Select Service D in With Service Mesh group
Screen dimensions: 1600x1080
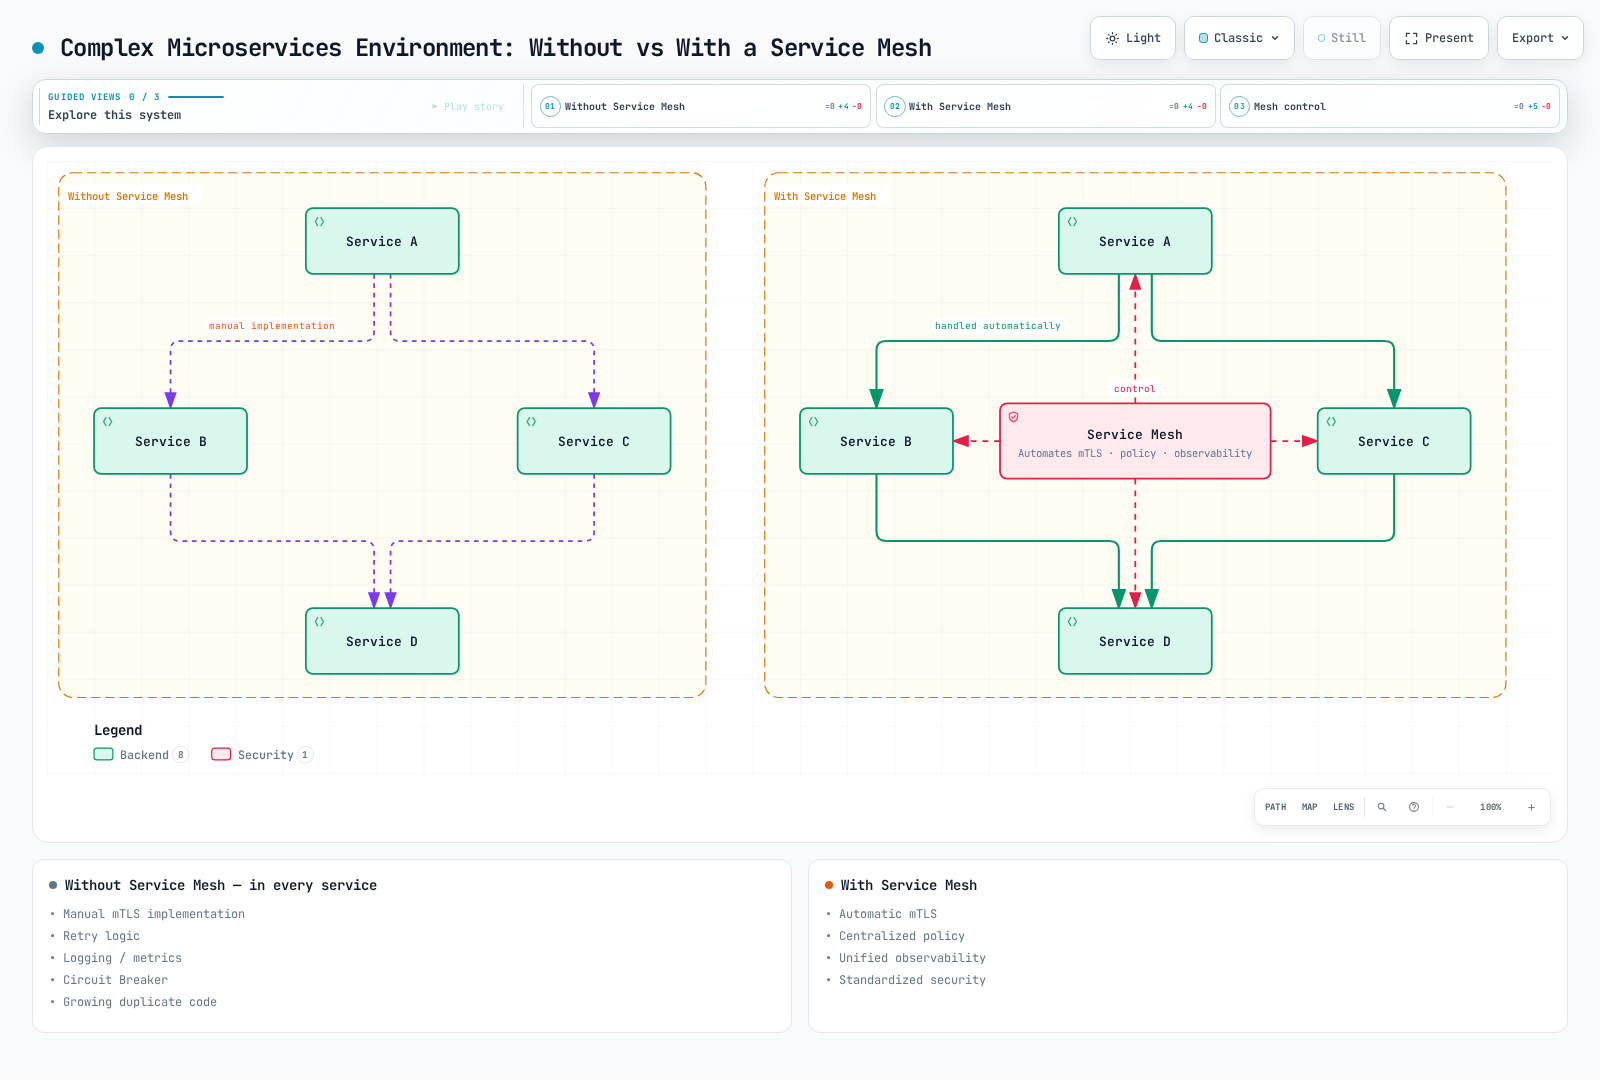tap(1135, 641)
